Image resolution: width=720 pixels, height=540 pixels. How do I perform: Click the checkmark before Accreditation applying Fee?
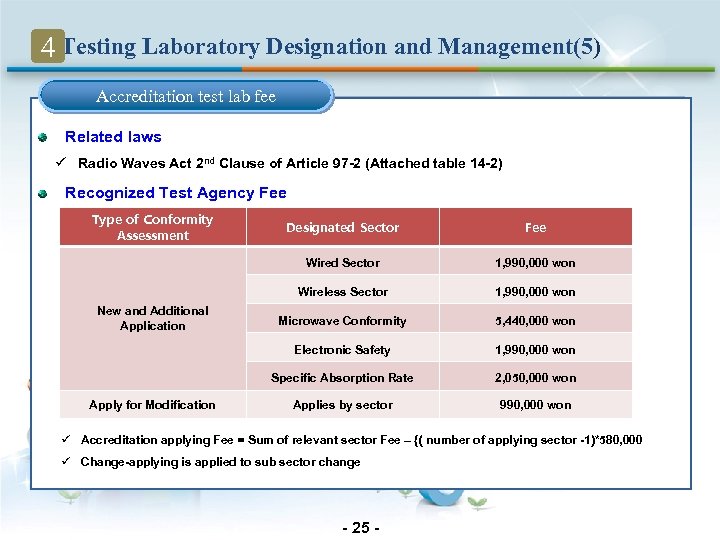pos(66,439)
